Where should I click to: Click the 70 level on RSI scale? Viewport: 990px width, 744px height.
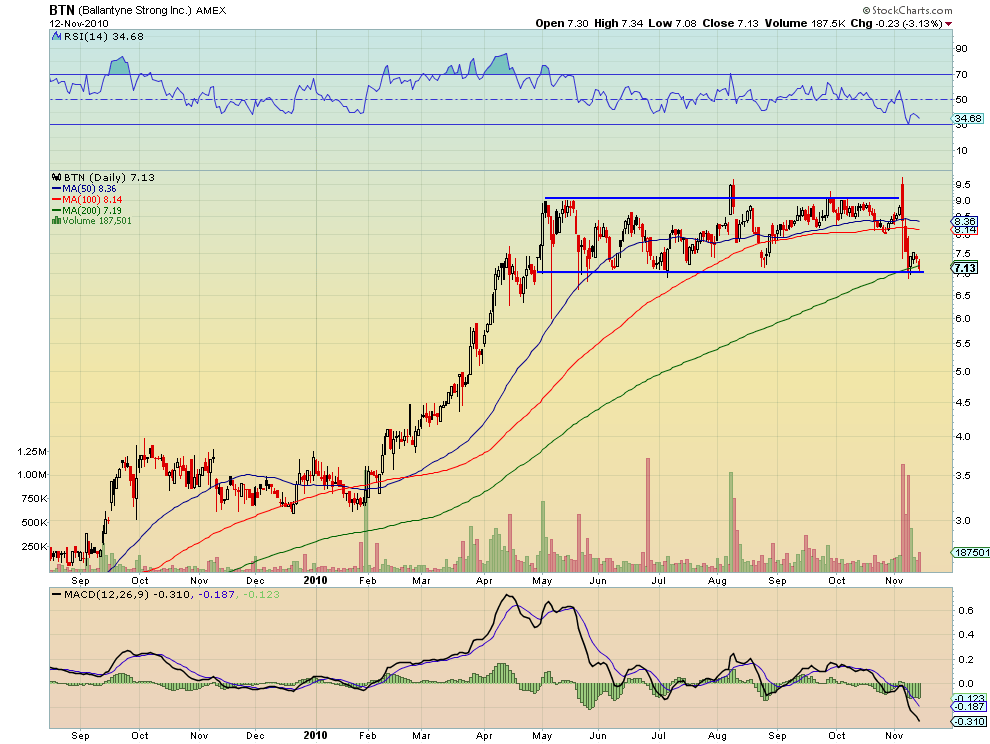[961, 75]
